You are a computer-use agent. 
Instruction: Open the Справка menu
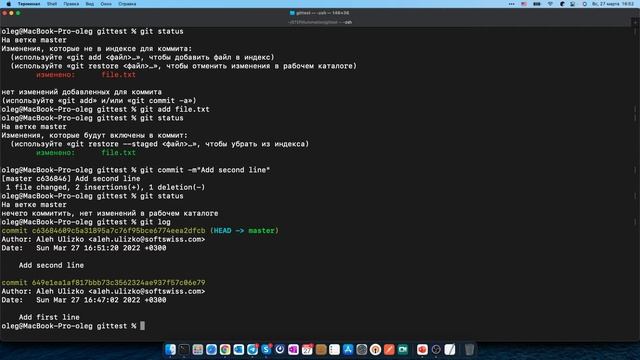127,4
